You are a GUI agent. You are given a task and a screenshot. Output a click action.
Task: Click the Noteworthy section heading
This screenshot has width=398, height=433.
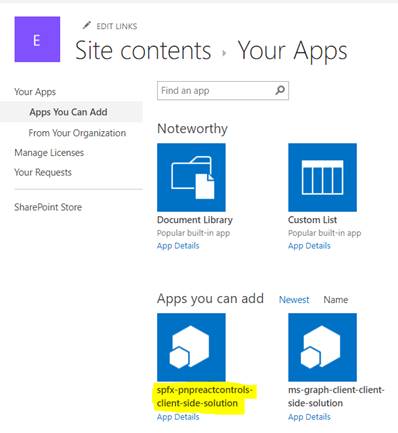tap(192, 129)
